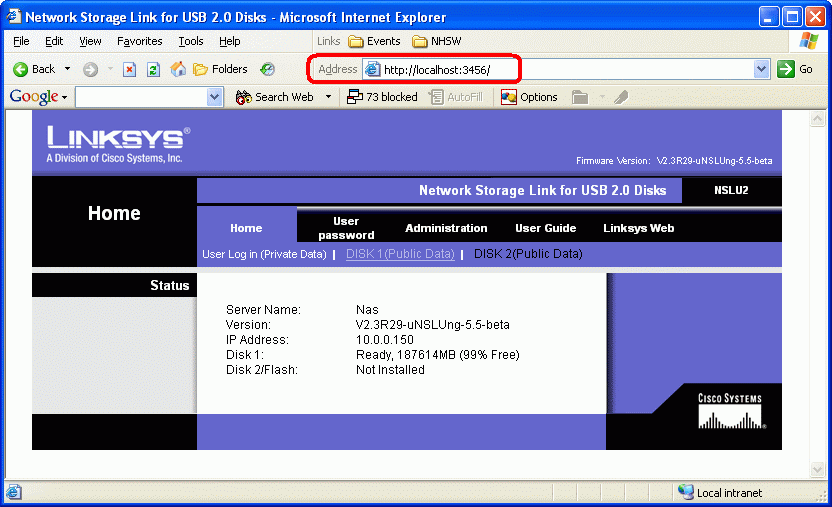Click the page scrollbar up arrow

(x=817, y=119)
